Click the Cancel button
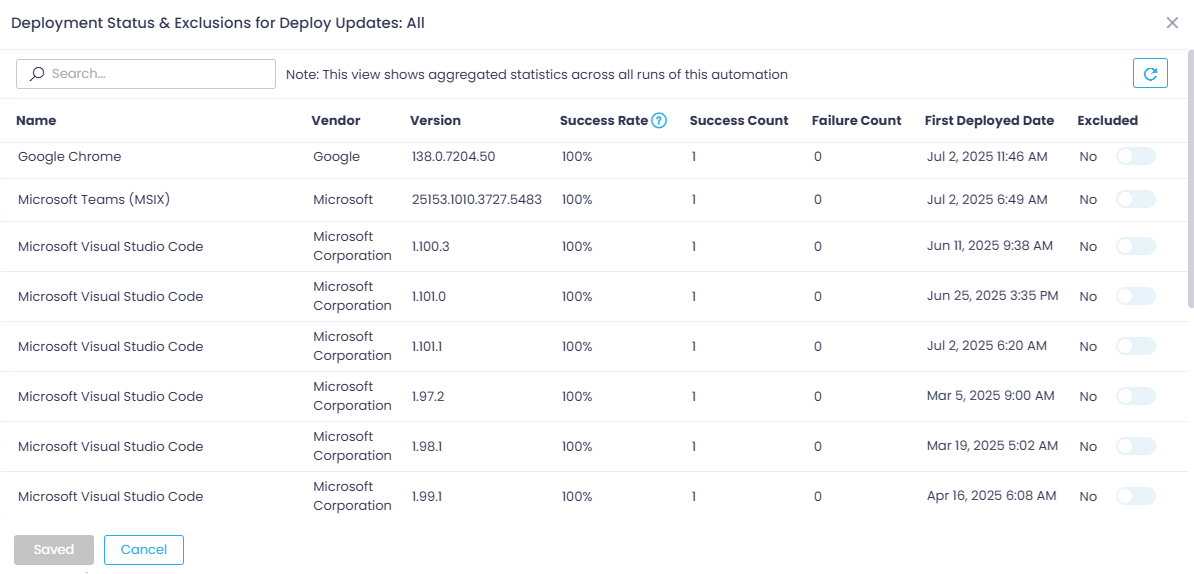The height and width of the screenshot is (574, 1194). coord(144,550)
